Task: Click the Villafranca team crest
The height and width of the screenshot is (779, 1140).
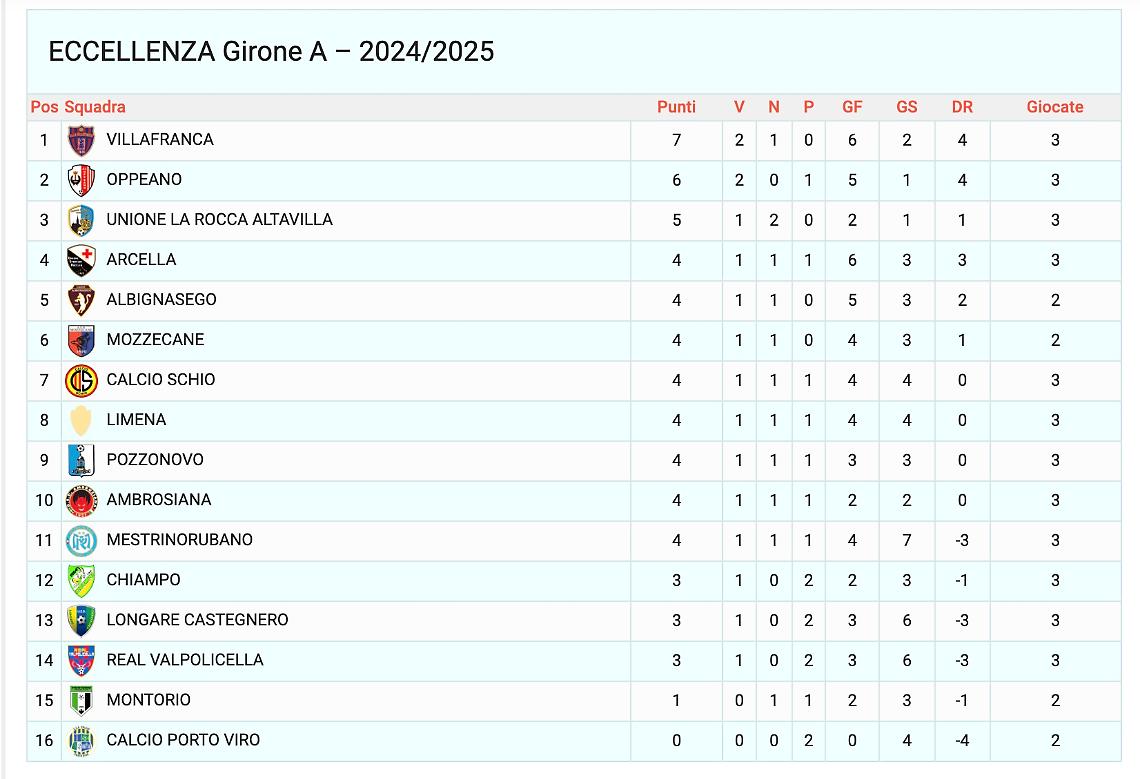Action: [x=81, y=141]
